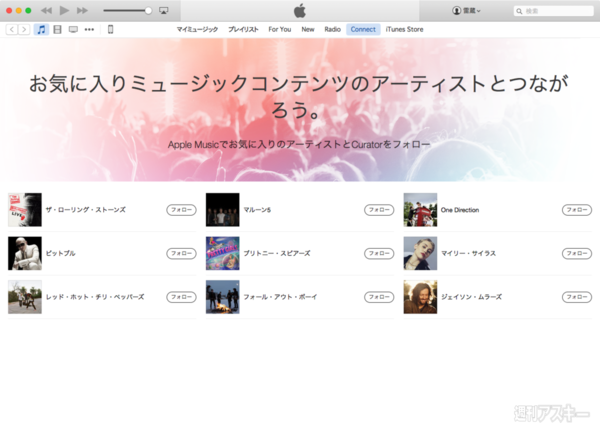
Task: Click the artist name ピットブル
Action: pos(60,254)
